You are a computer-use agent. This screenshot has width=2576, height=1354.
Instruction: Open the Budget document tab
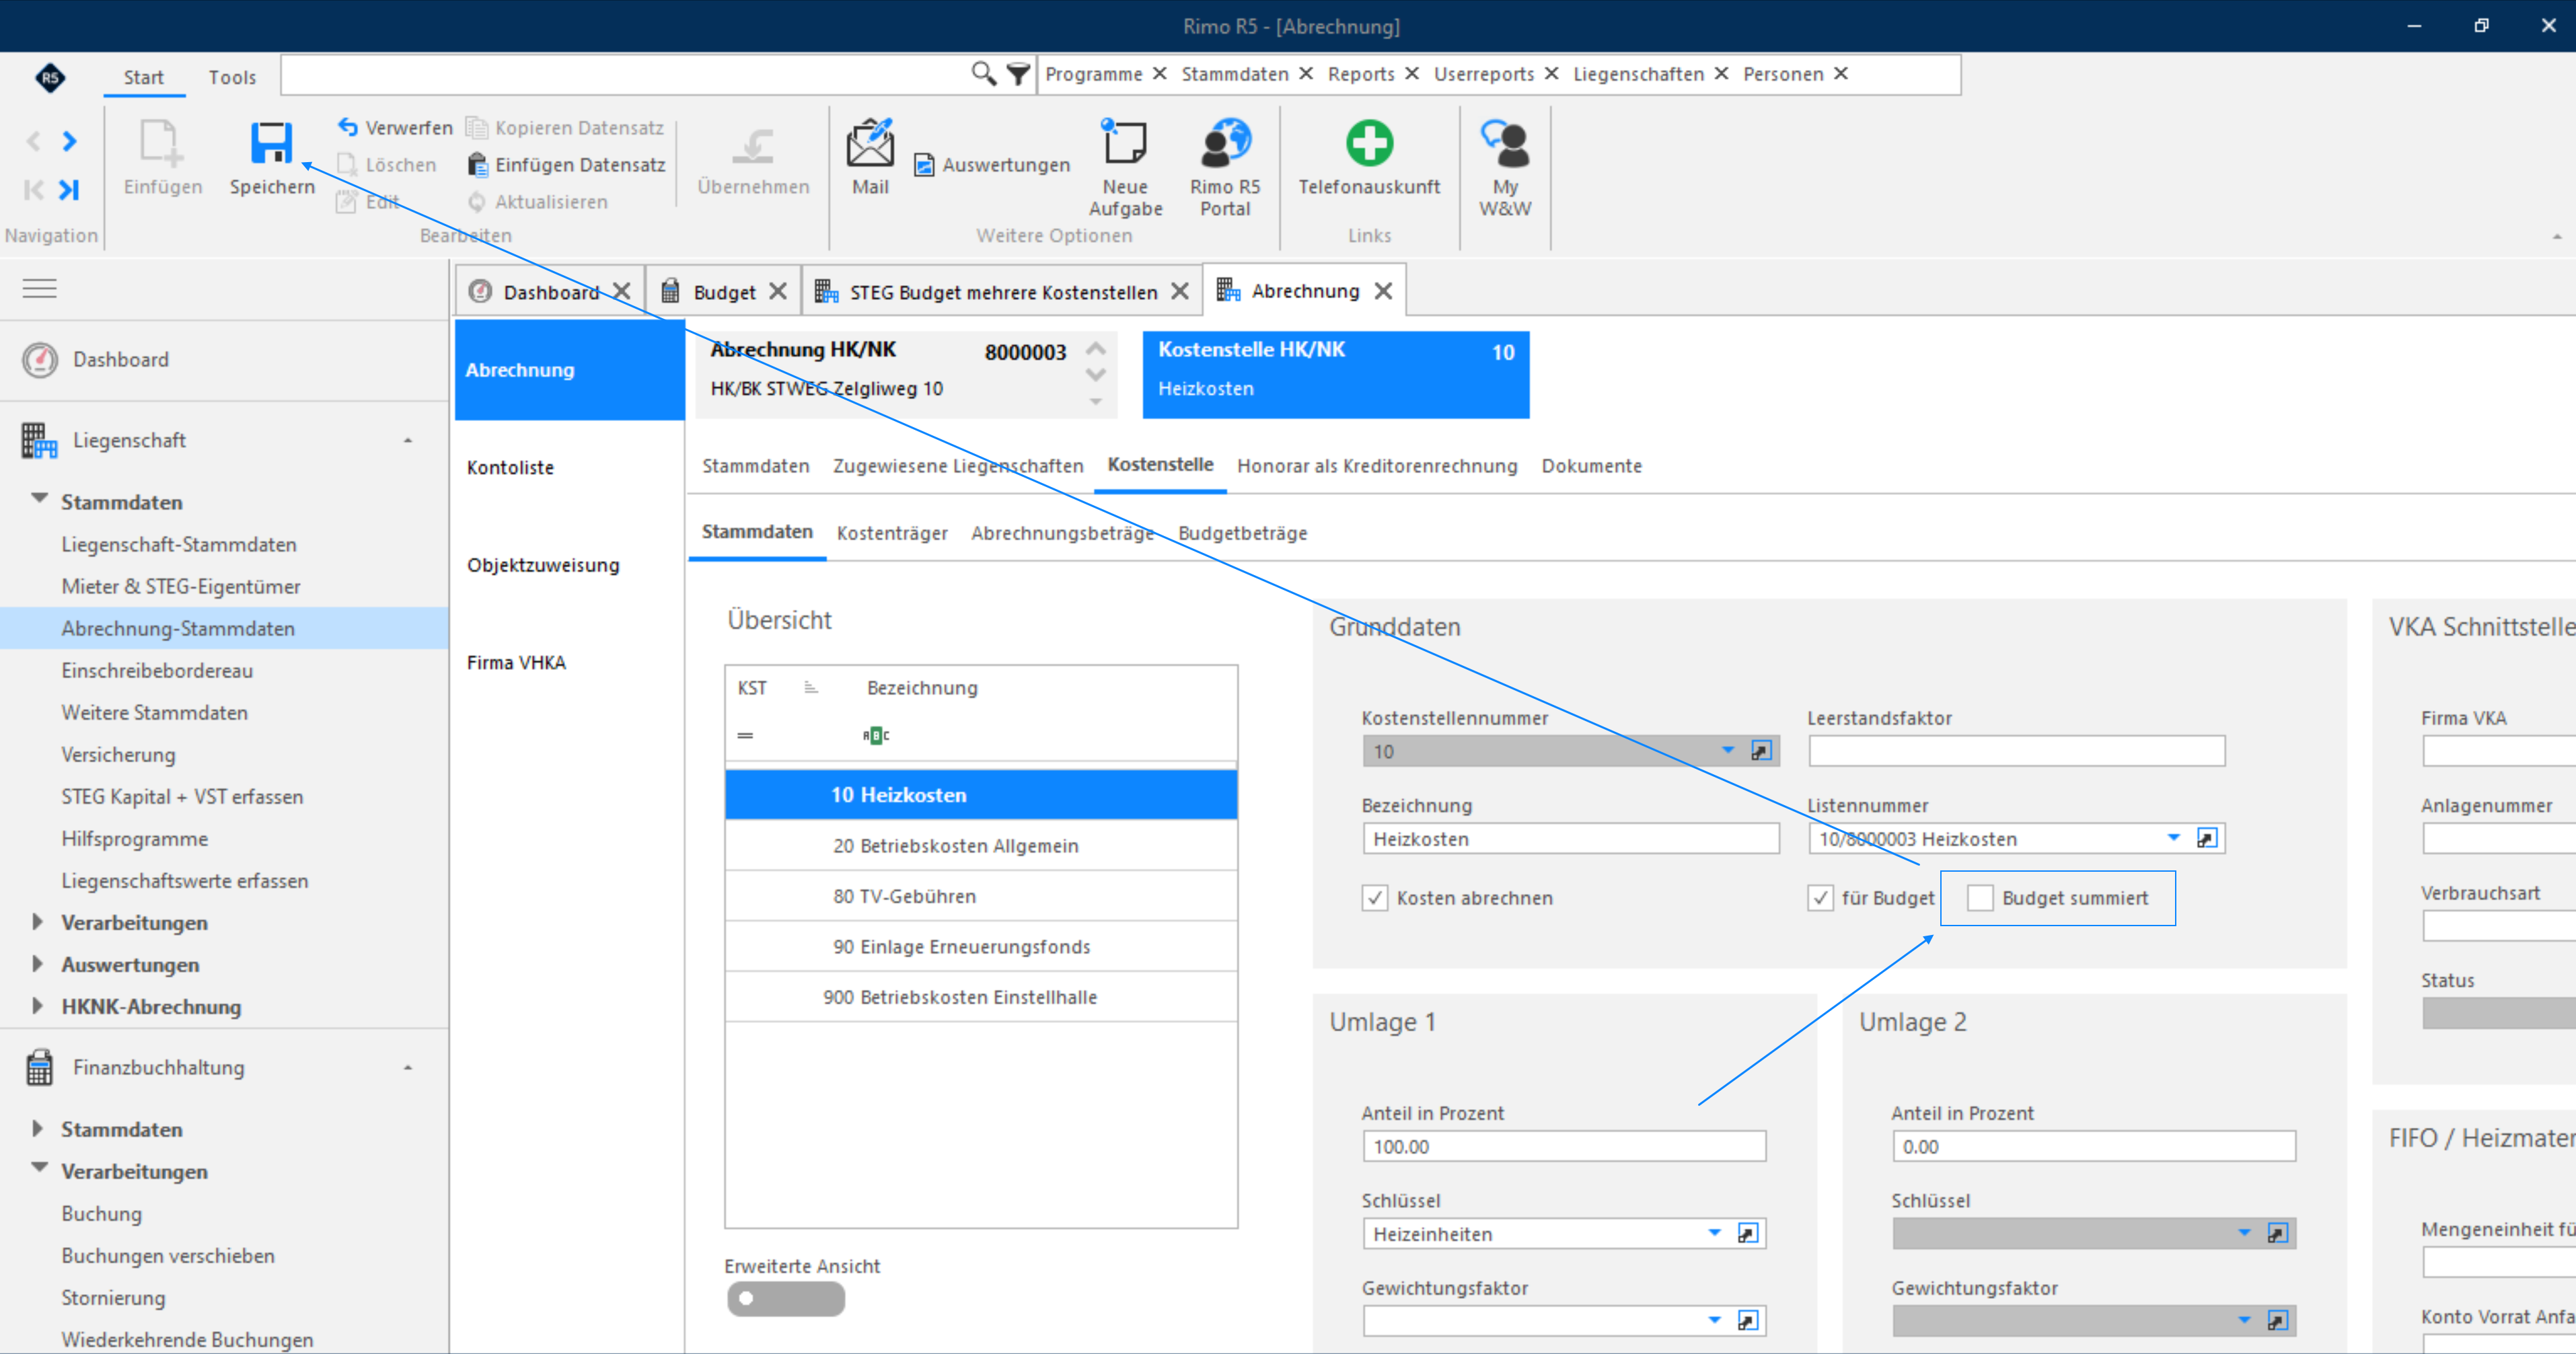pos(723,291)
